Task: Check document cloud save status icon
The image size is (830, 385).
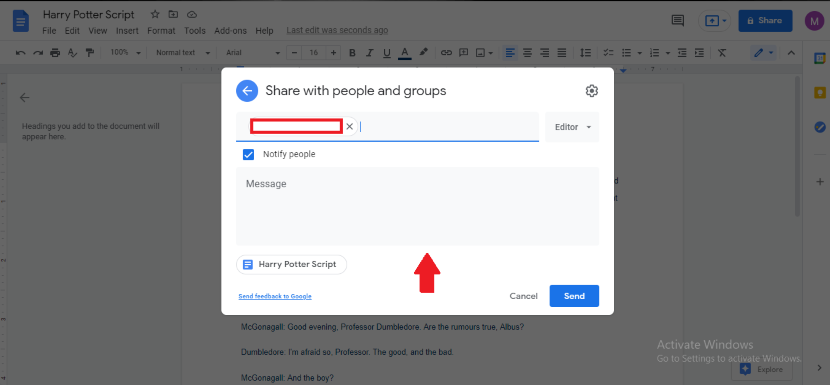Action: click(x=192, y=14)
